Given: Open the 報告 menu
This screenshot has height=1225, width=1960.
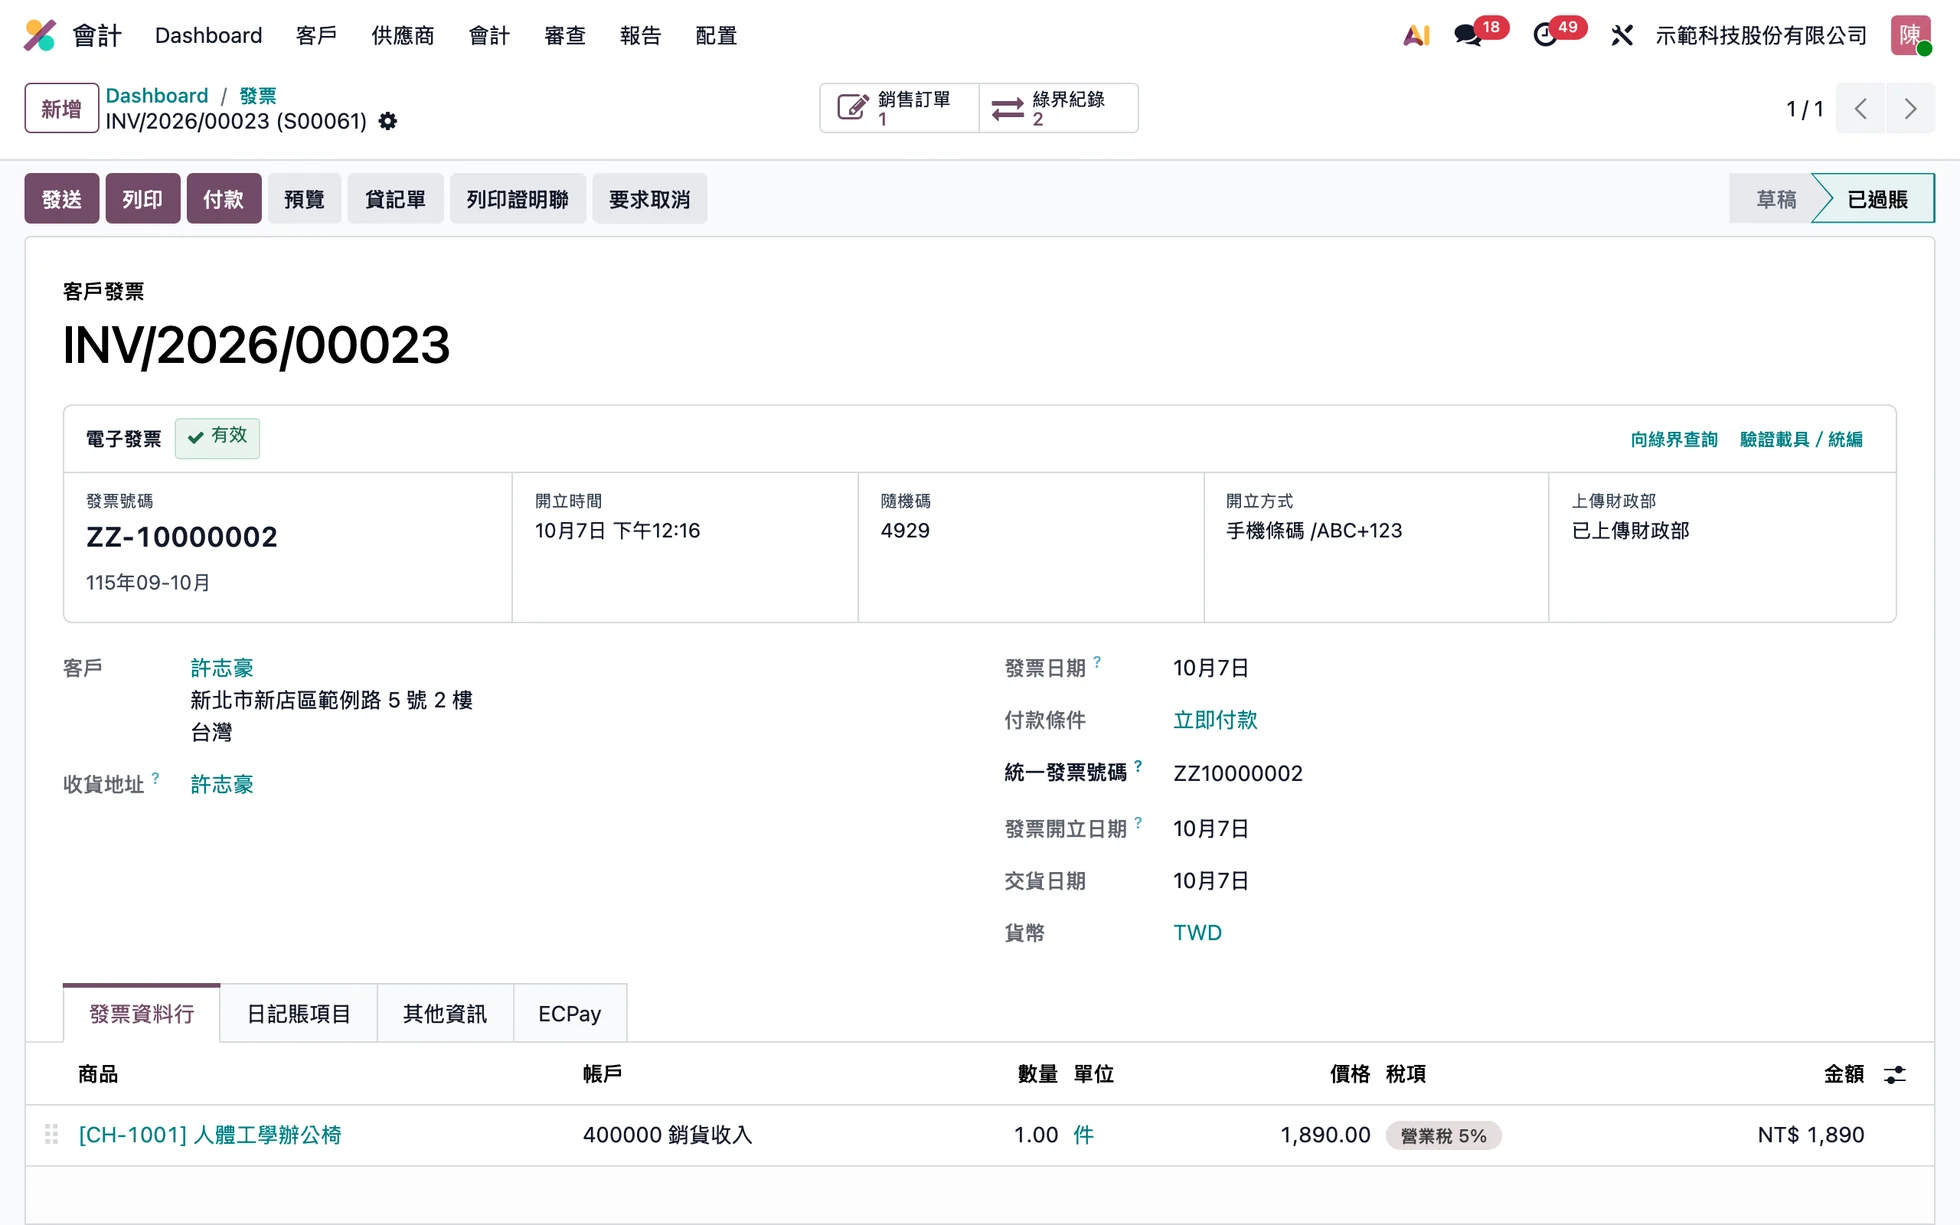Looking at the screenshot, I should [640, 35].
